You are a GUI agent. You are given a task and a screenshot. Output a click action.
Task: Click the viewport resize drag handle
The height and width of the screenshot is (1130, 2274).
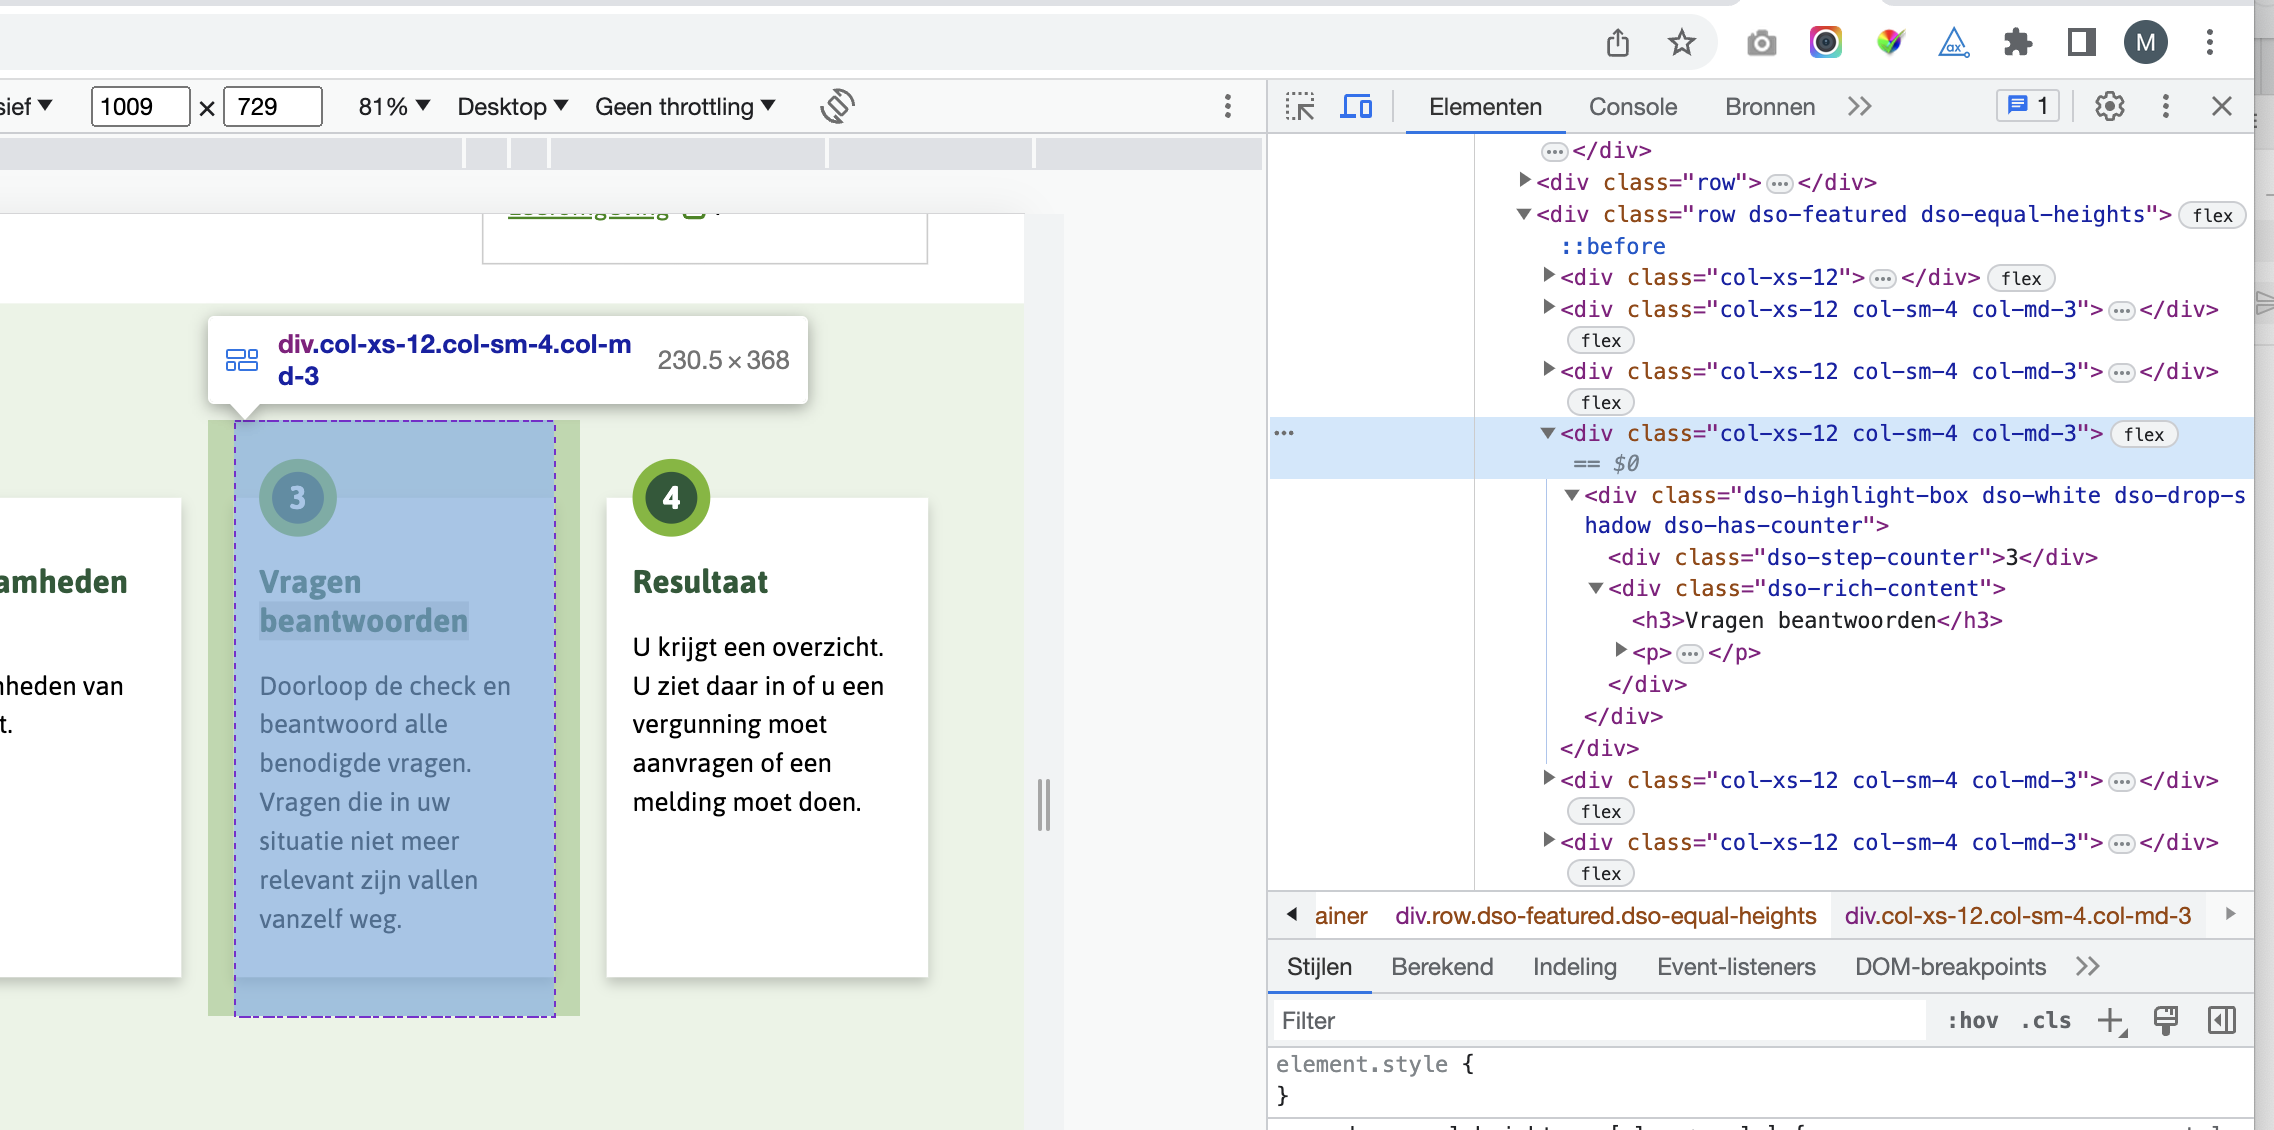1043,804
